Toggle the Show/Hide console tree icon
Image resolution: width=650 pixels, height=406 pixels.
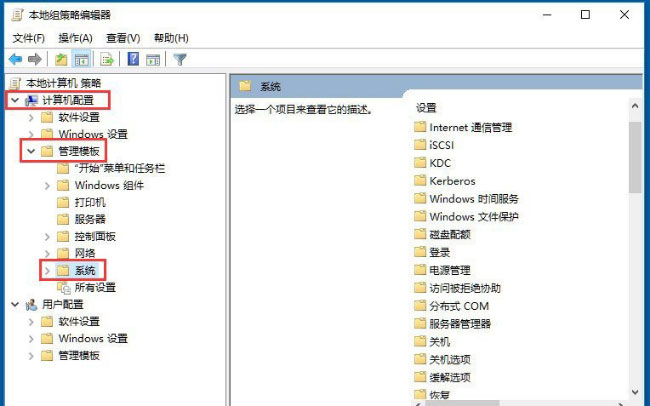(81, 60)
